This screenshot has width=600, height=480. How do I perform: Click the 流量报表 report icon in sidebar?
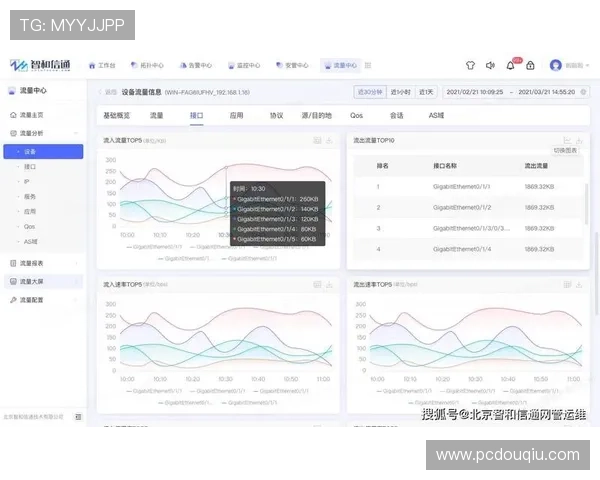(x=13, y=263)
